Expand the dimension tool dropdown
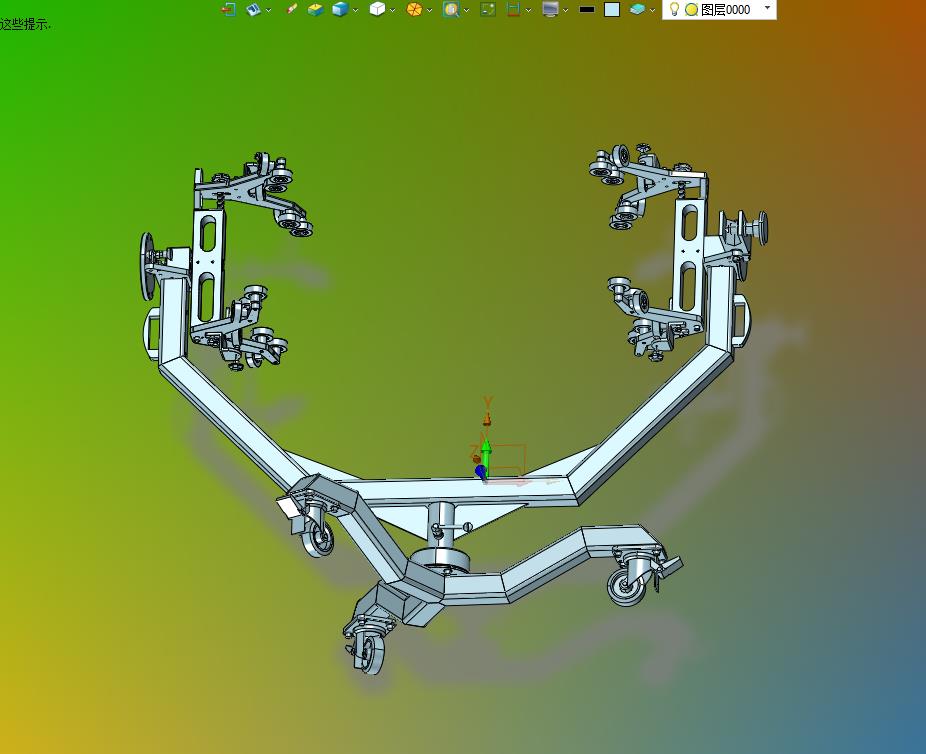Viewport: 926px width, 754px height. click(x=528, y=10)
